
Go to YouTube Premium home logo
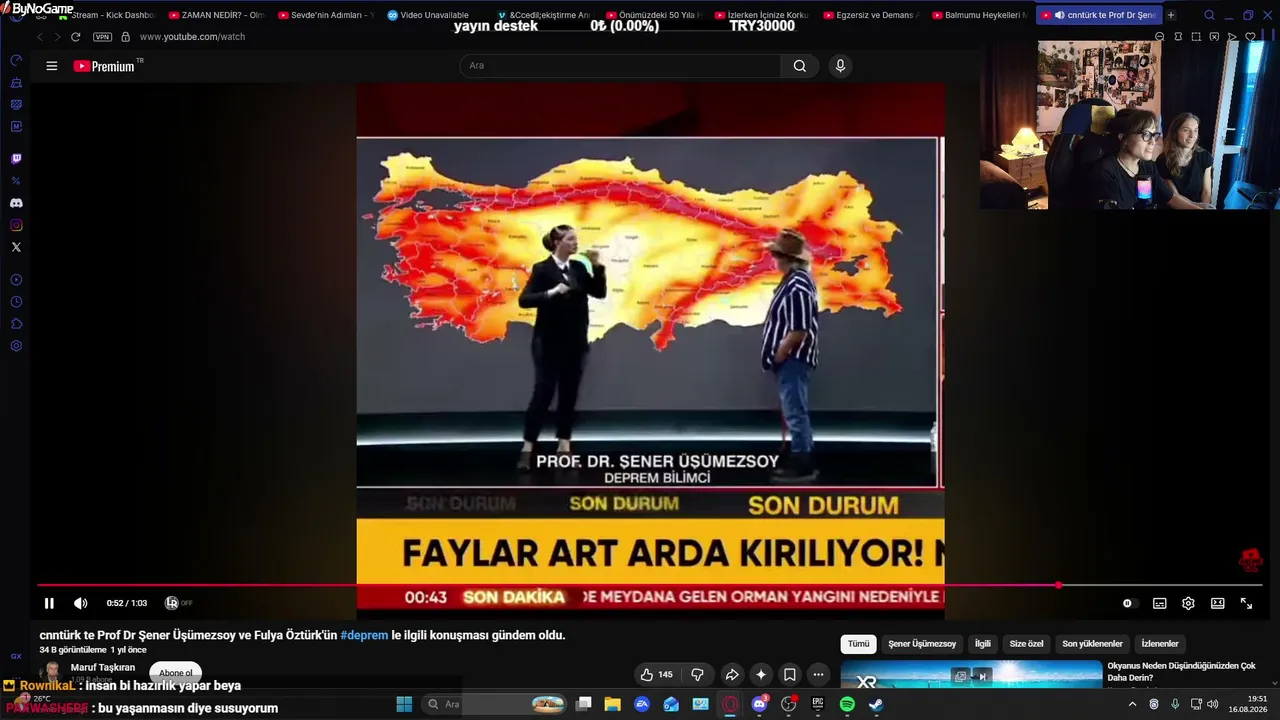[104, 66]
